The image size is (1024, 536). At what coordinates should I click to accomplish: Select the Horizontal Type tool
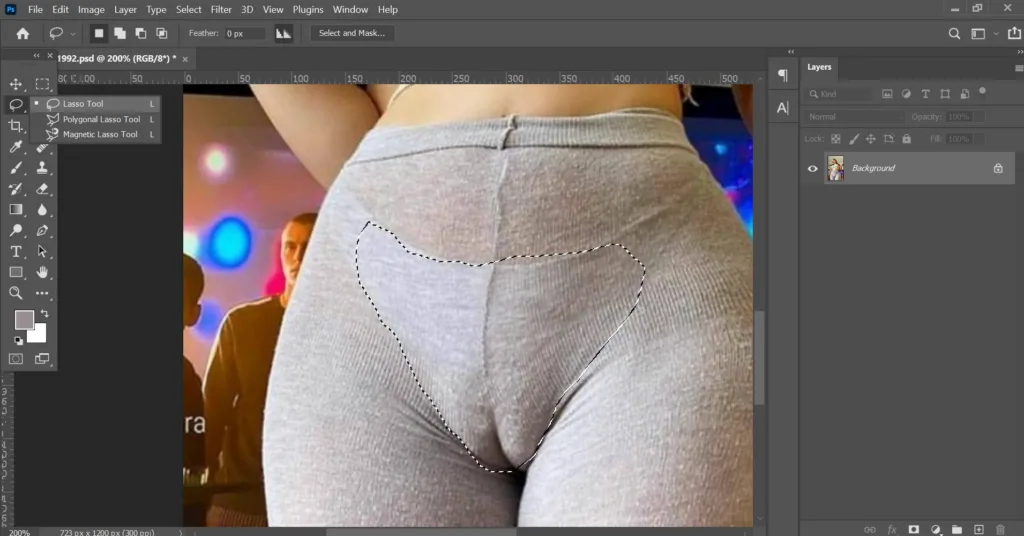tap(16, 251)
